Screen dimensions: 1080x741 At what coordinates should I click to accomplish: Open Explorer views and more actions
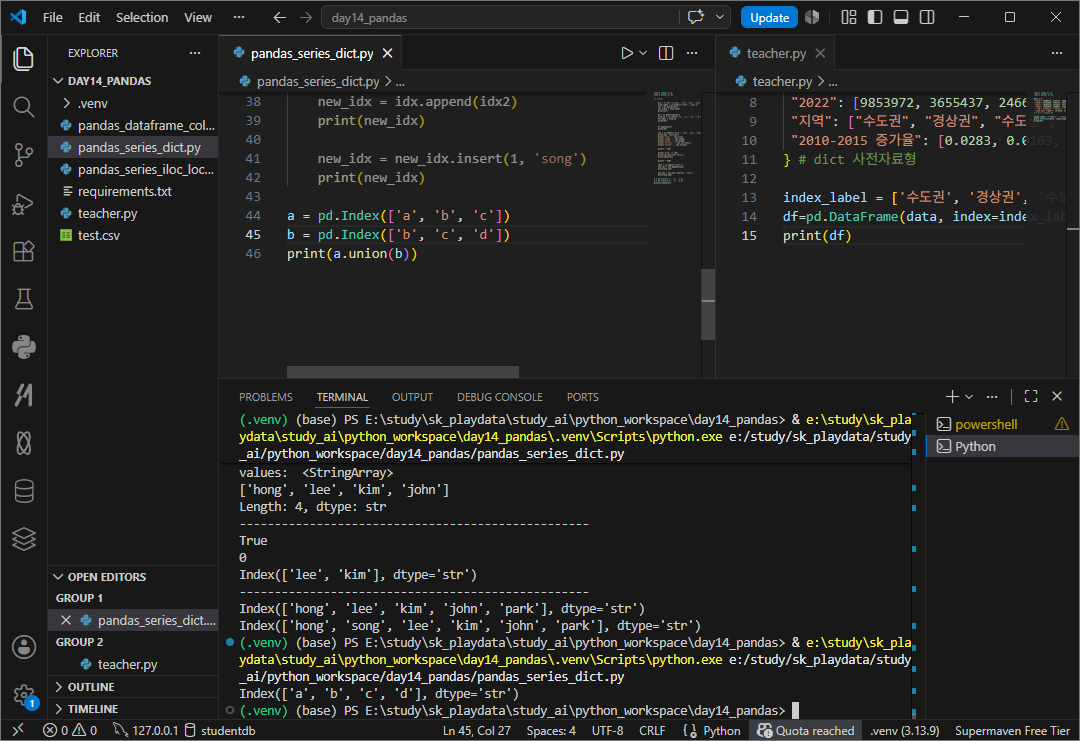point(195,53)
